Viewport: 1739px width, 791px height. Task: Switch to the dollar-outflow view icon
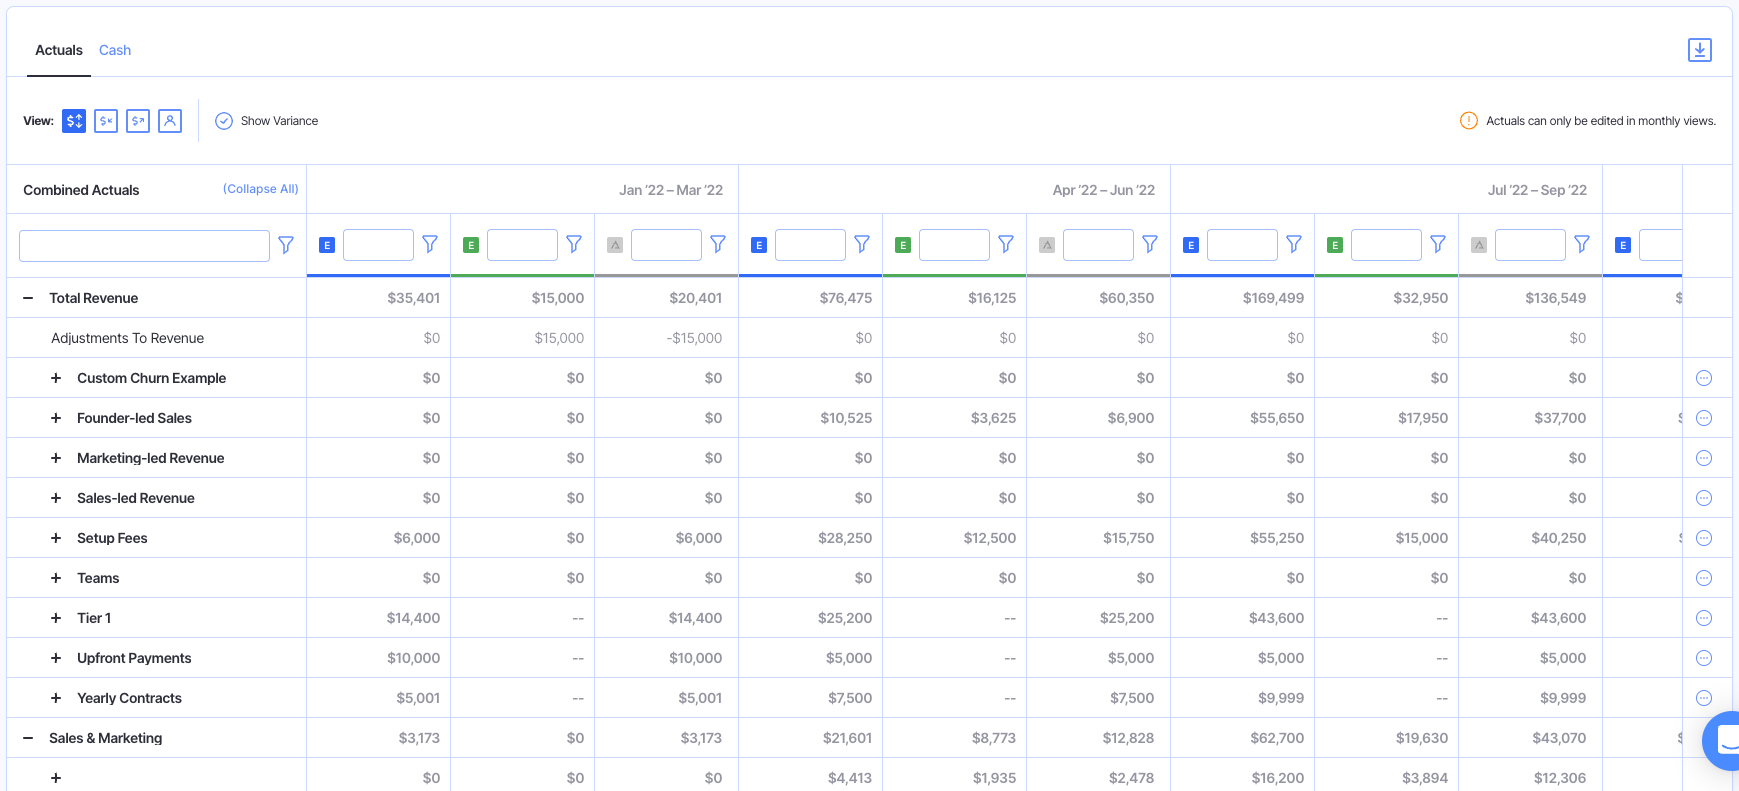(138, 121)
